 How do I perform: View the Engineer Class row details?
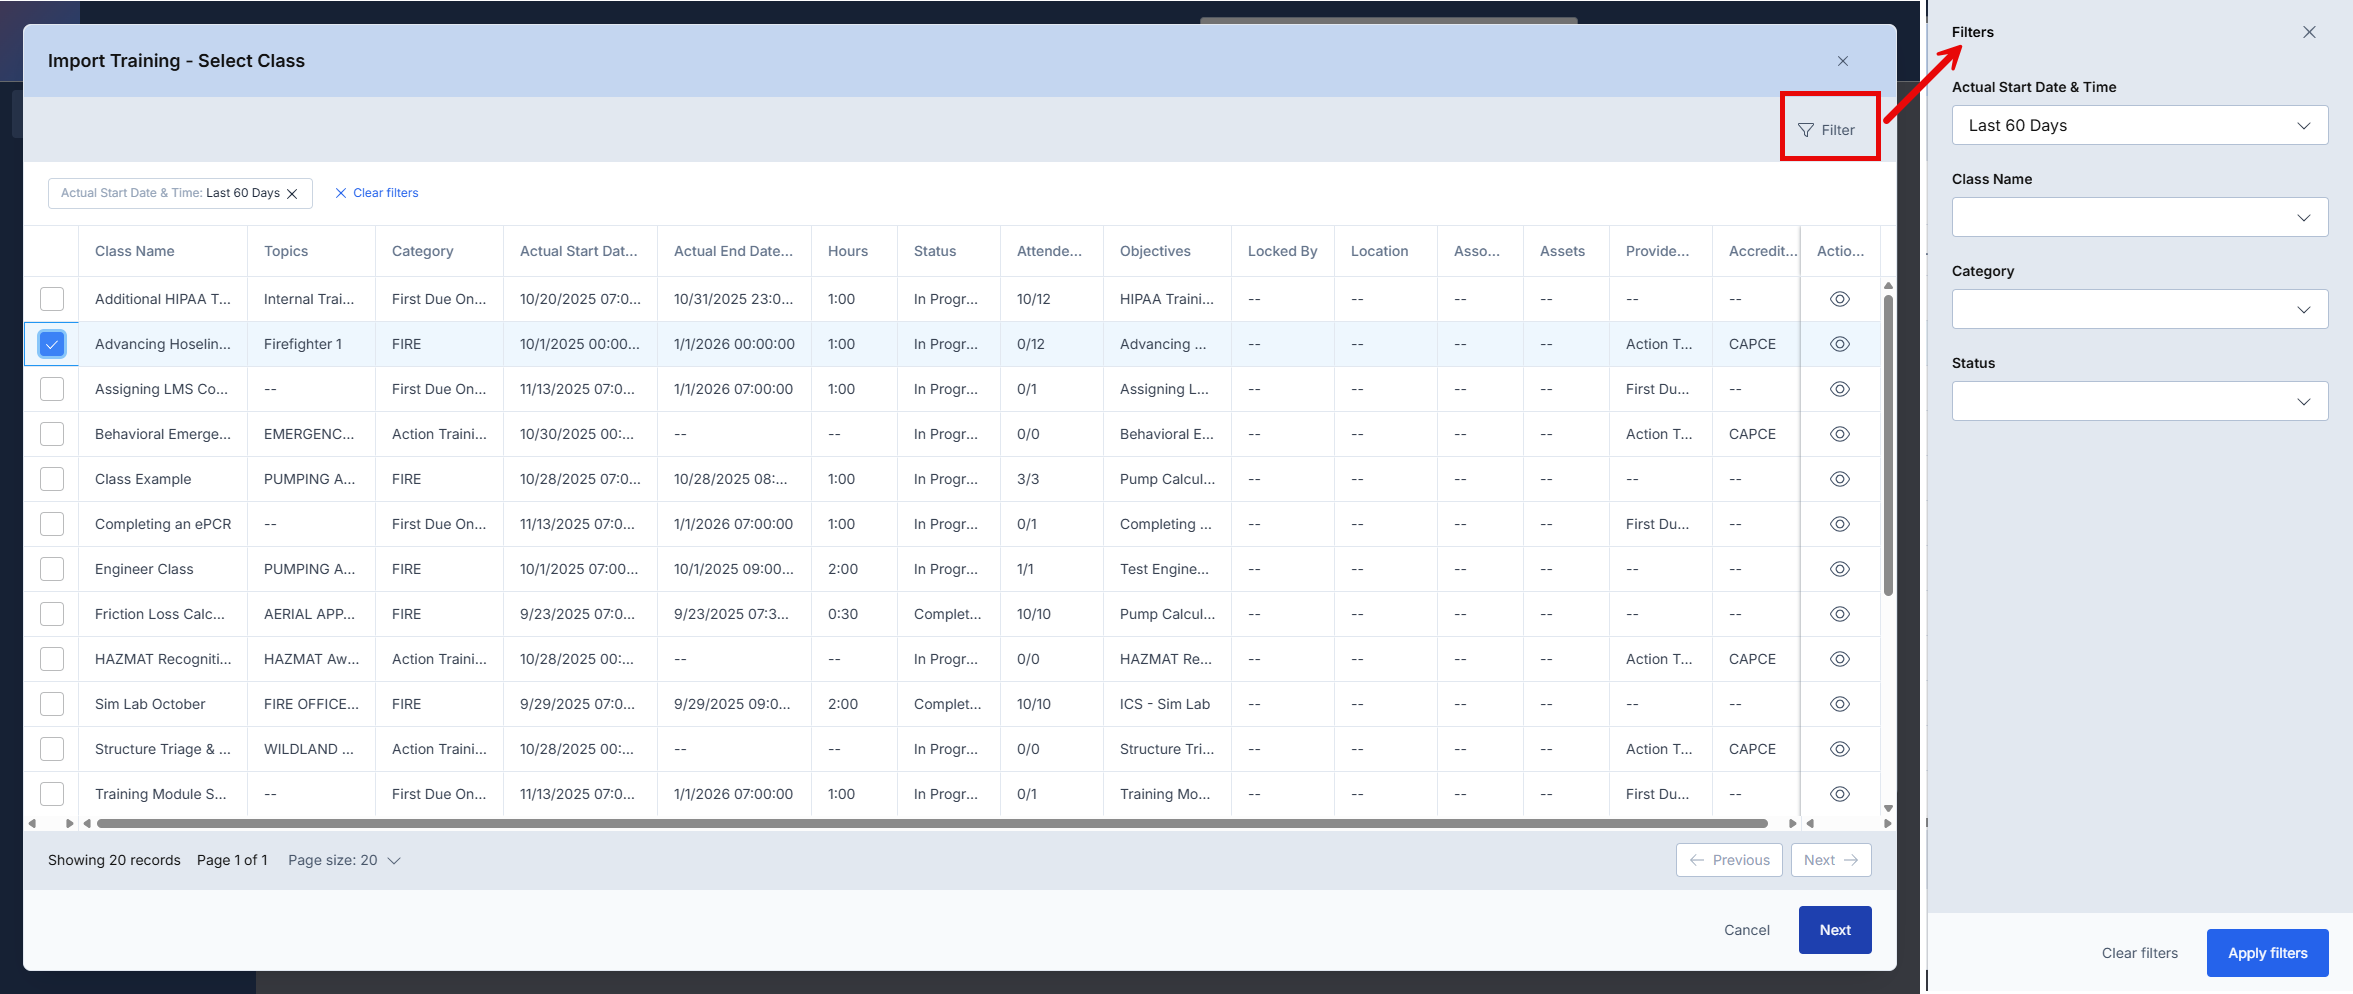1839,569
